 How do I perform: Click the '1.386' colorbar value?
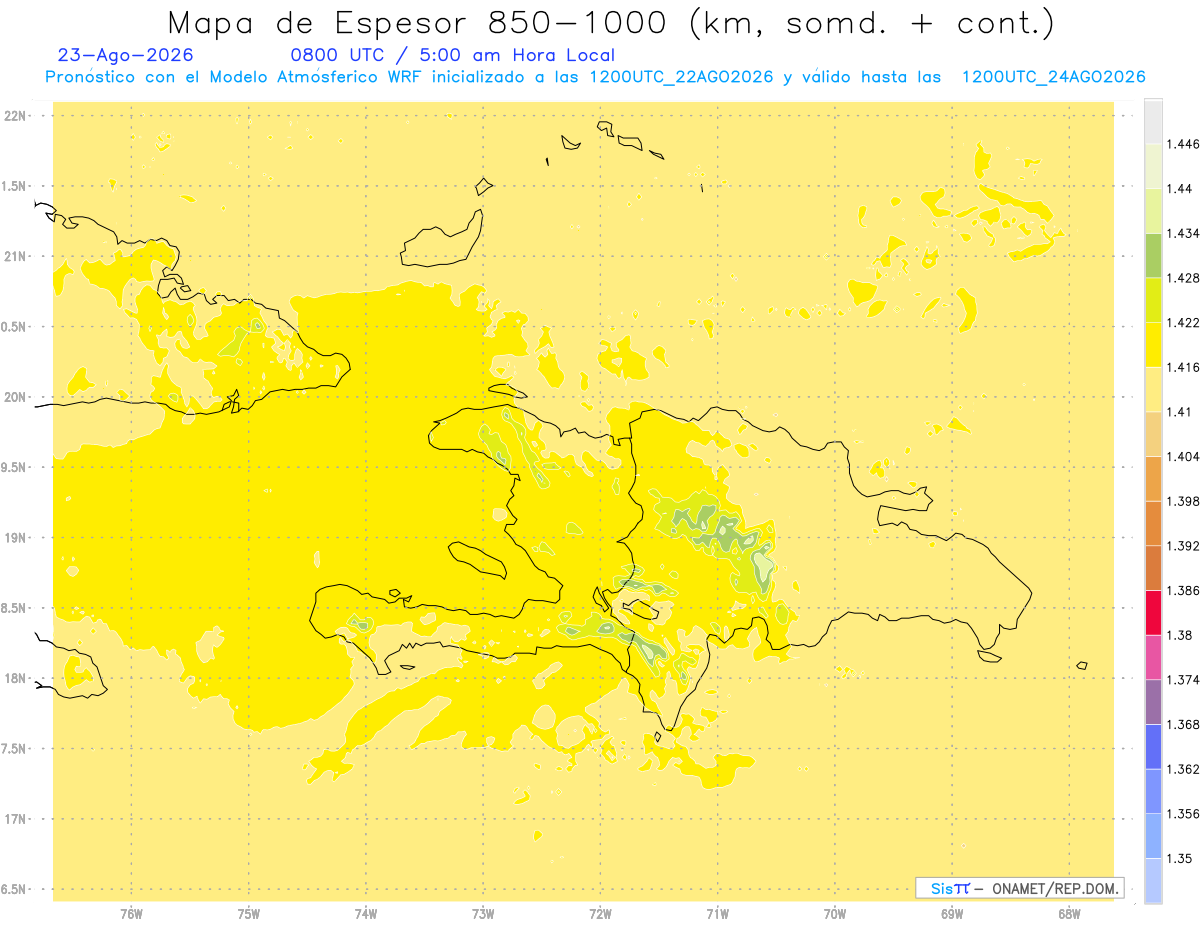pyautogui.click(x=1184, y=590)
